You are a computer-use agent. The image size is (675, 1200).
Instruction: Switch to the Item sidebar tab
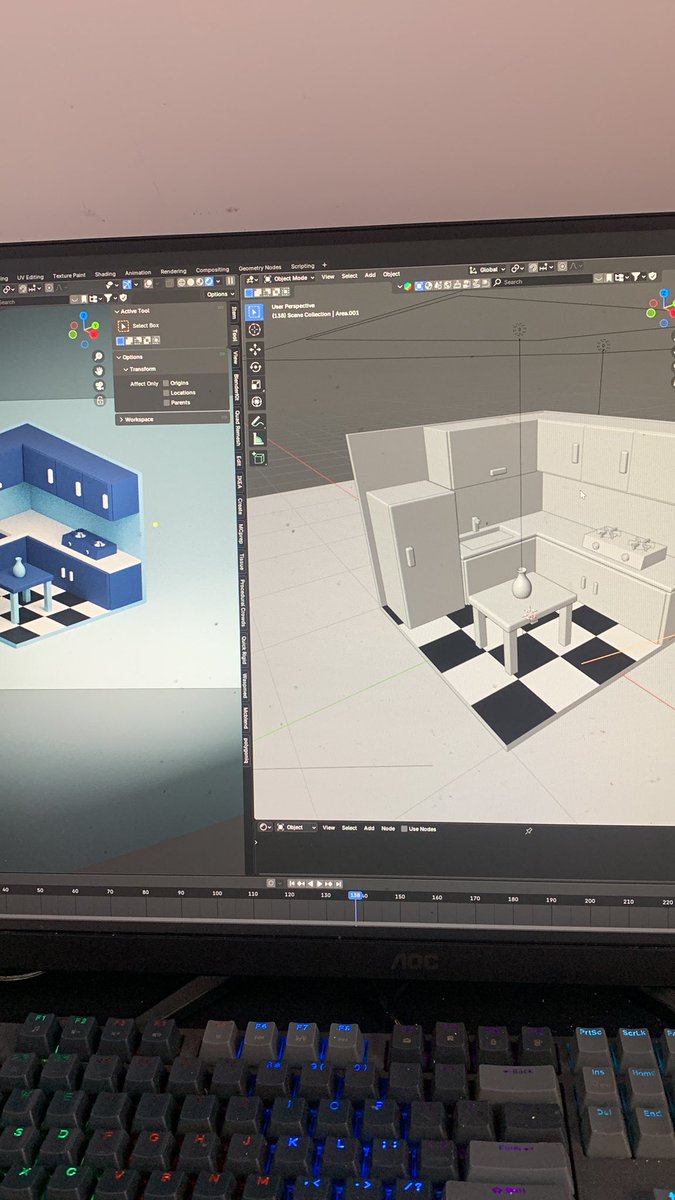click(x=235, y=312)
